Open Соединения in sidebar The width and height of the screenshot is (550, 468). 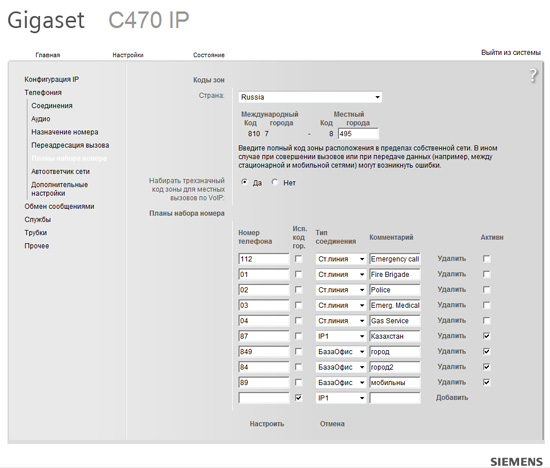click(x=52, y=106)
